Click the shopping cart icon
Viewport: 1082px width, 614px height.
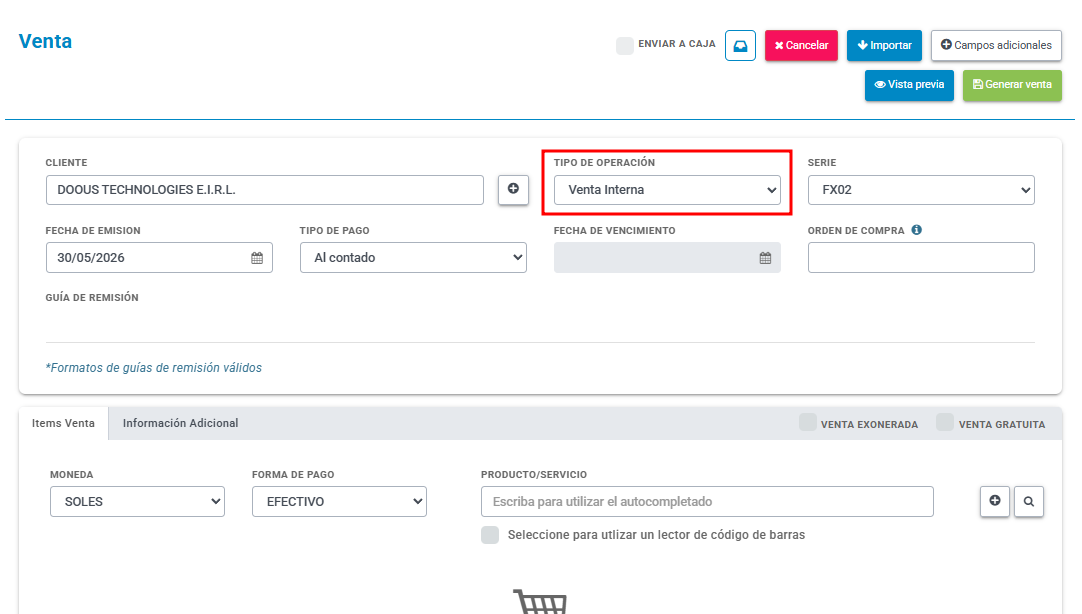click(x=540, y=601)
